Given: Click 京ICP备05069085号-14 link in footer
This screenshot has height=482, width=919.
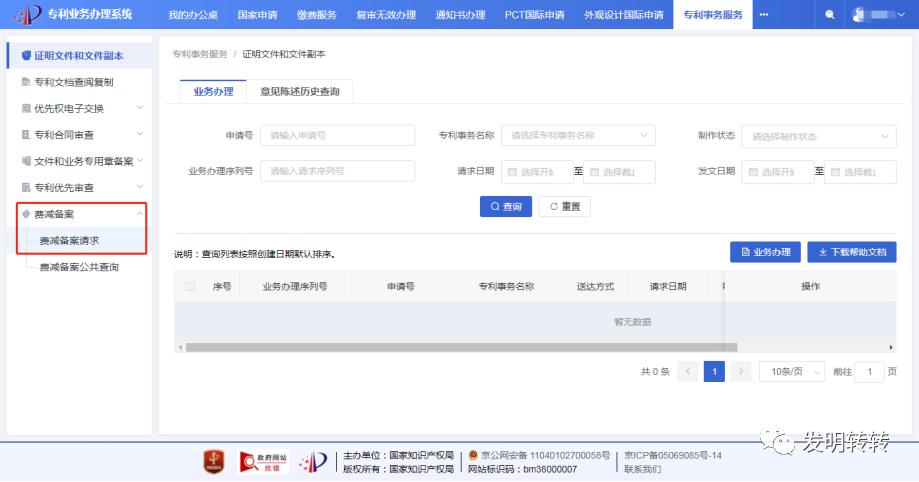Looking at the screenshot, I should coord(673,455).
